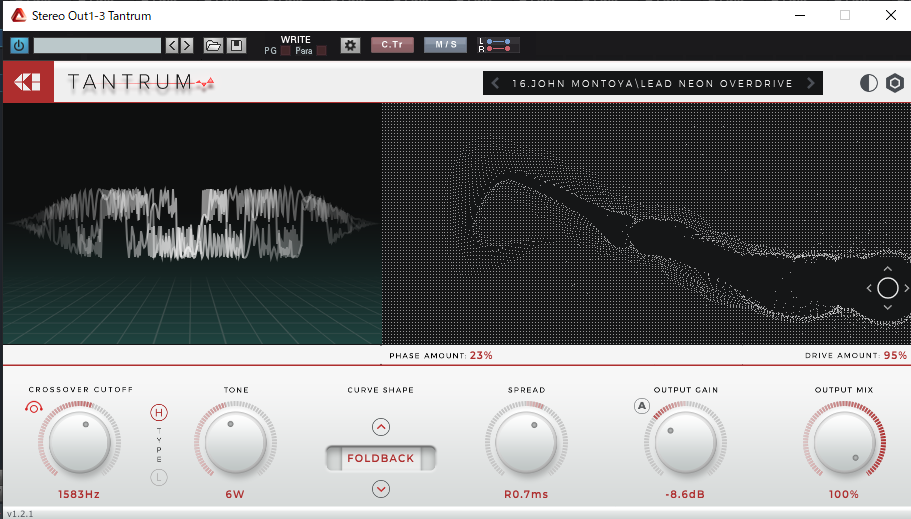Click the Phase Amount 23% value

[481, 355]
